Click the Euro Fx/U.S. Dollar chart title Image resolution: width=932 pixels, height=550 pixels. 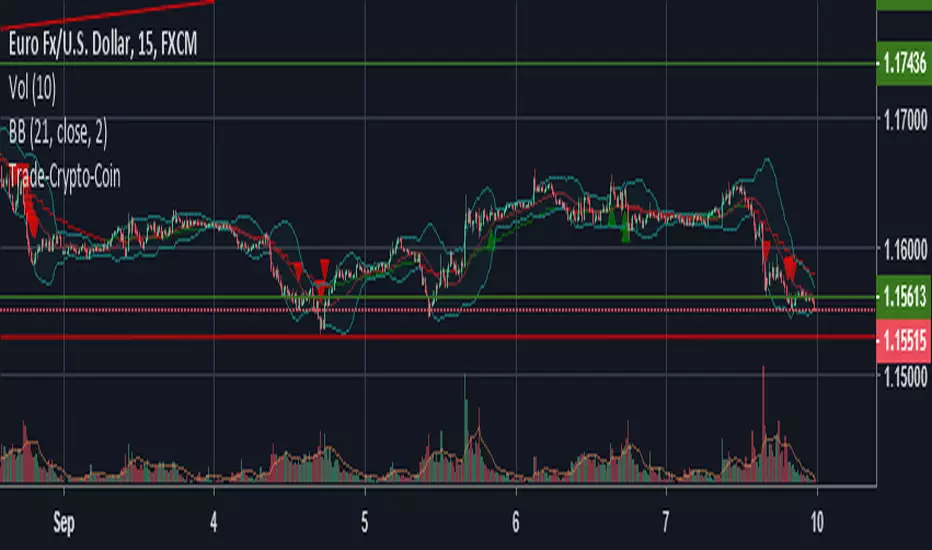point(103,45)
